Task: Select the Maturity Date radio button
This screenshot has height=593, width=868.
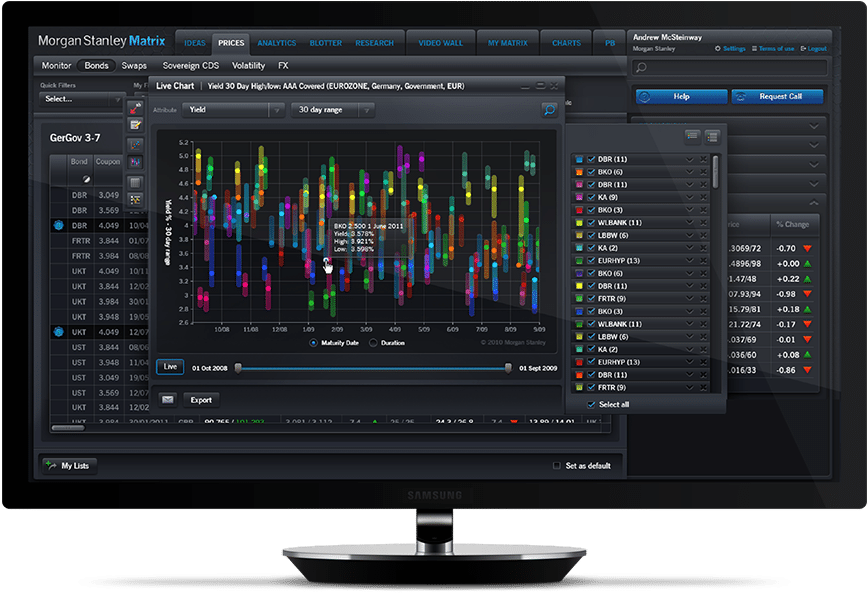Action: pos(313,343)
